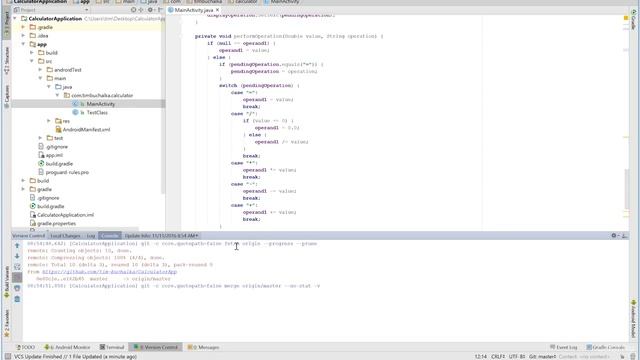Expand the test folder

[40, 138]
